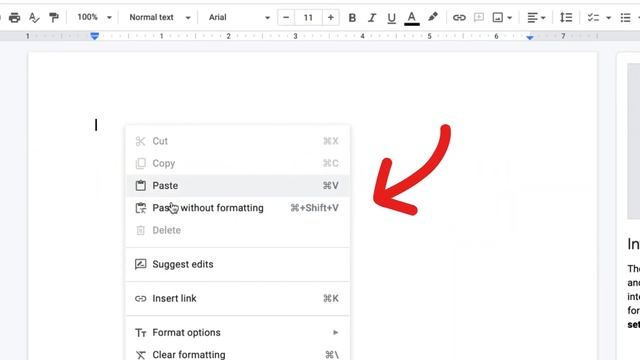Click the Insert image toolbar icon
This screenshot has height=360, width=640.
[x=497, y=18]
